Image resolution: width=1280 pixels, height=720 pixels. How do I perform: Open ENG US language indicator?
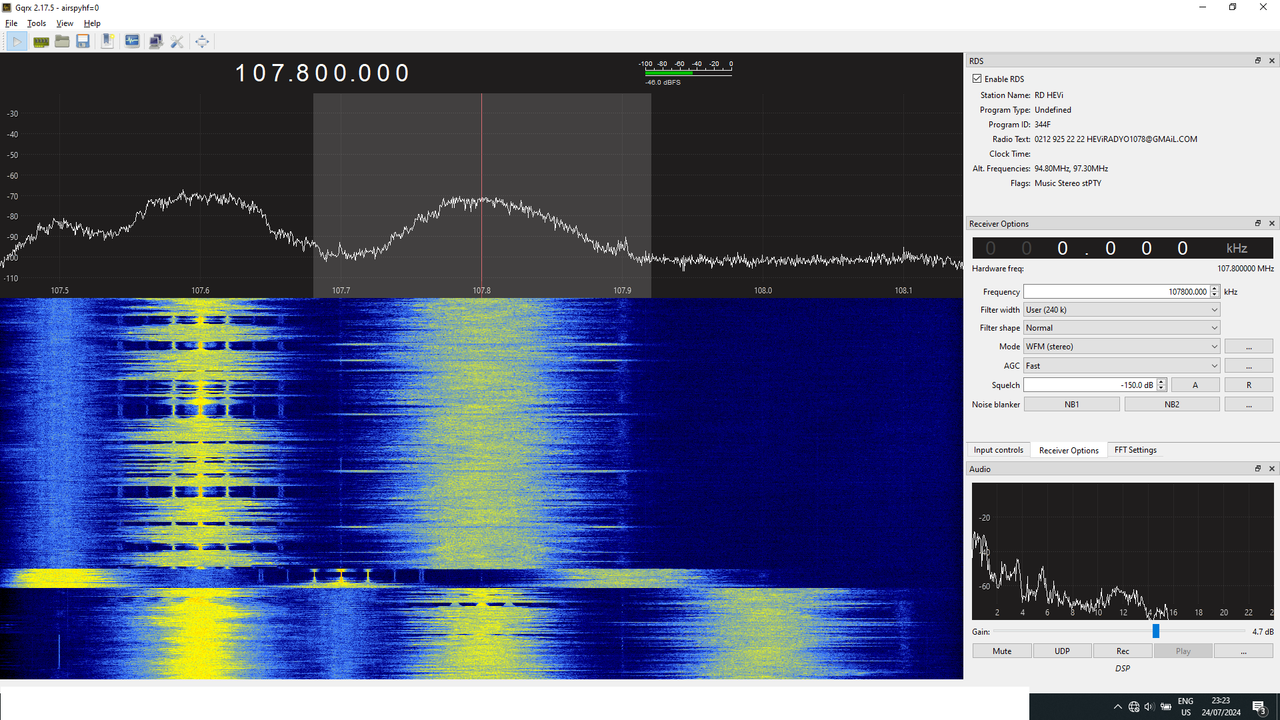1186,707
